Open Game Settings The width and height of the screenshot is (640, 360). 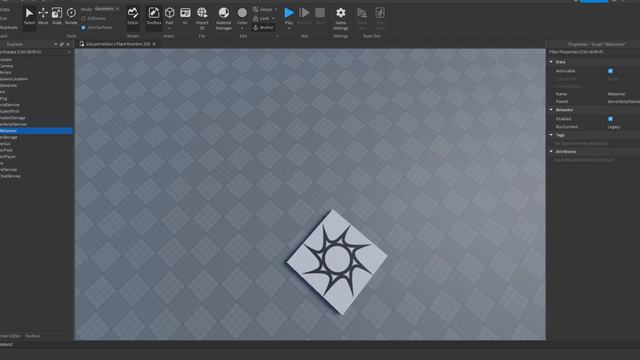(x=340, y=18)
